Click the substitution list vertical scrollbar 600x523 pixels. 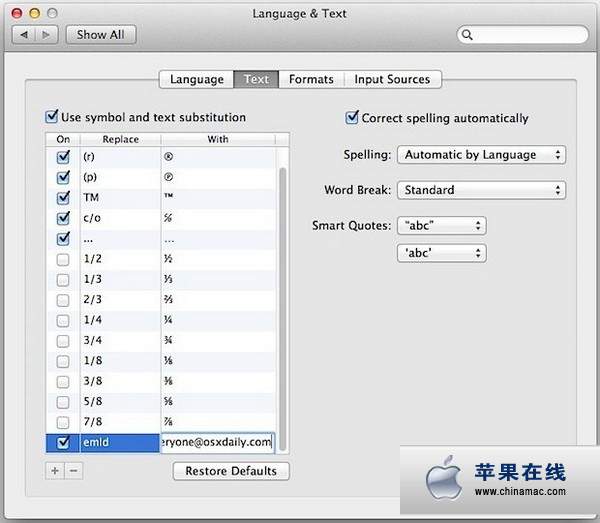pyautogui.click(x=284, y=300)
